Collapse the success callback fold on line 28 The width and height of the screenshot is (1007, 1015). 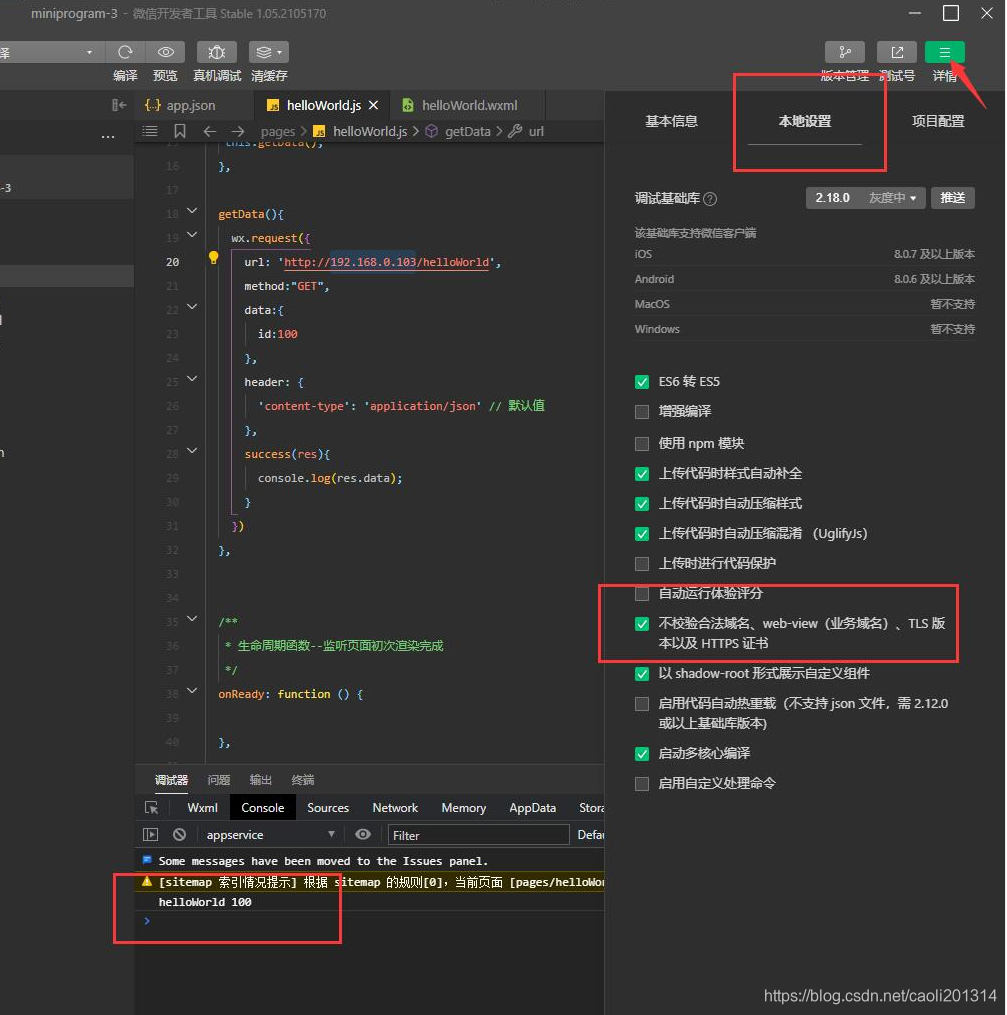click(x=192, y=451)
